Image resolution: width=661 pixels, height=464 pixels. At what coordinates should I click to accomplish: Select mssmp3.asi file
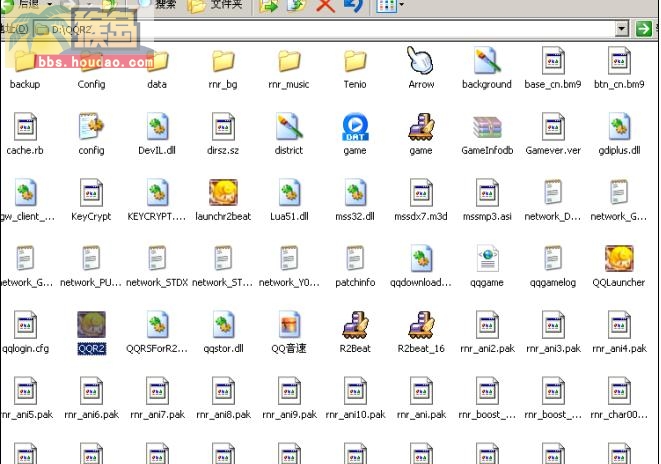(x=487, y=201)
